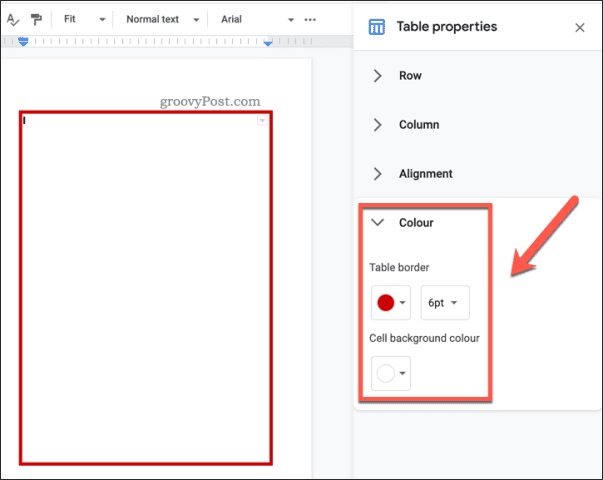Open the 6pt border width dropdown
Screen dimensions: 603x480
(445, 303)
